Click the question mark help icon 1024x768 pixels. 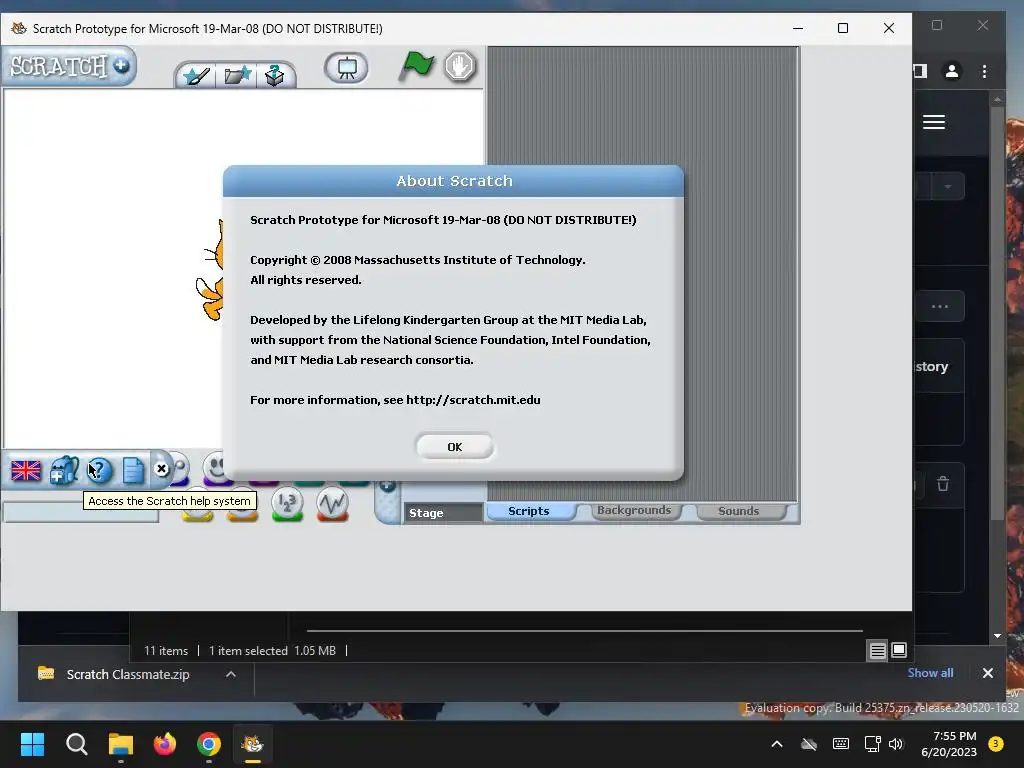(99, 470)
